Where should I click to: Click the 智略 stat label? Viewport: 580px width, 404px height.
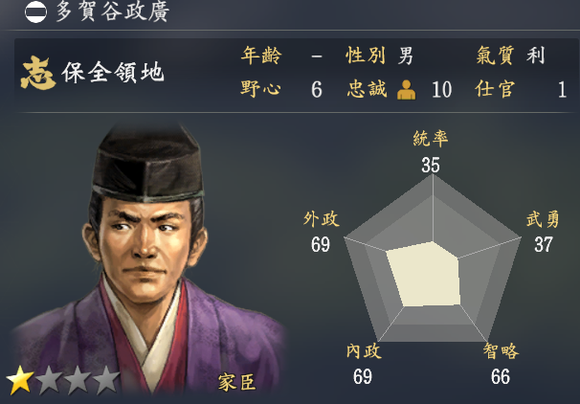click(x=501, y=351)
